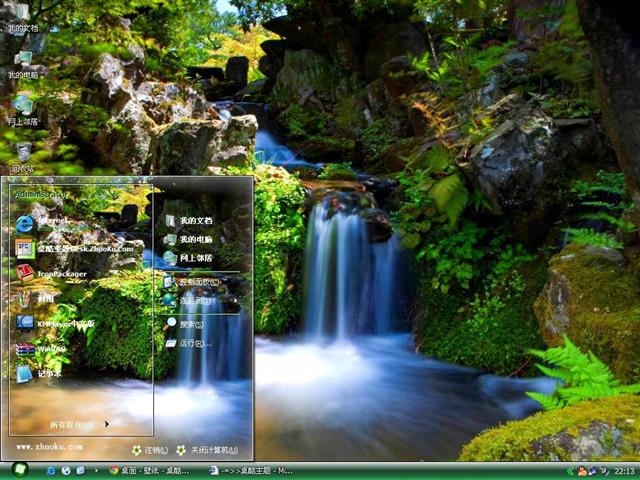
Task: Switch to the 桌酷主题 taskbar window
Action: coord(250,470)
